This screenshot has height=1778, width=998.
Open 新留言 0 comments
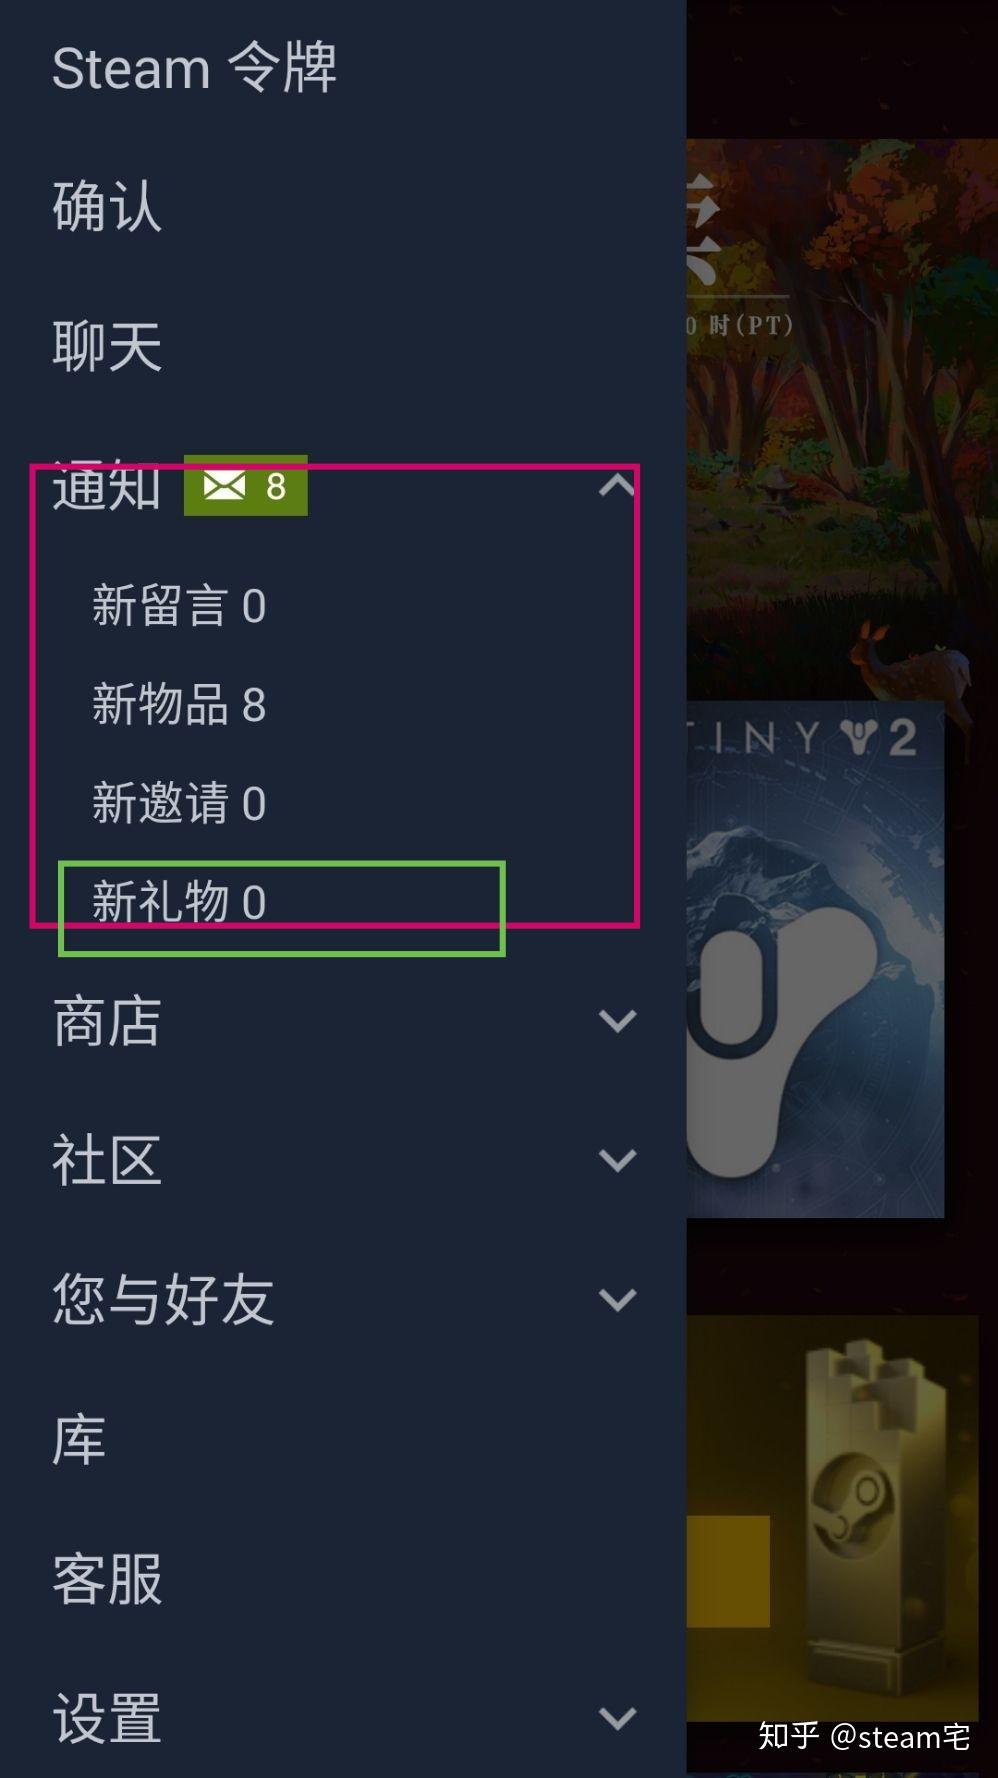[179, 605]
